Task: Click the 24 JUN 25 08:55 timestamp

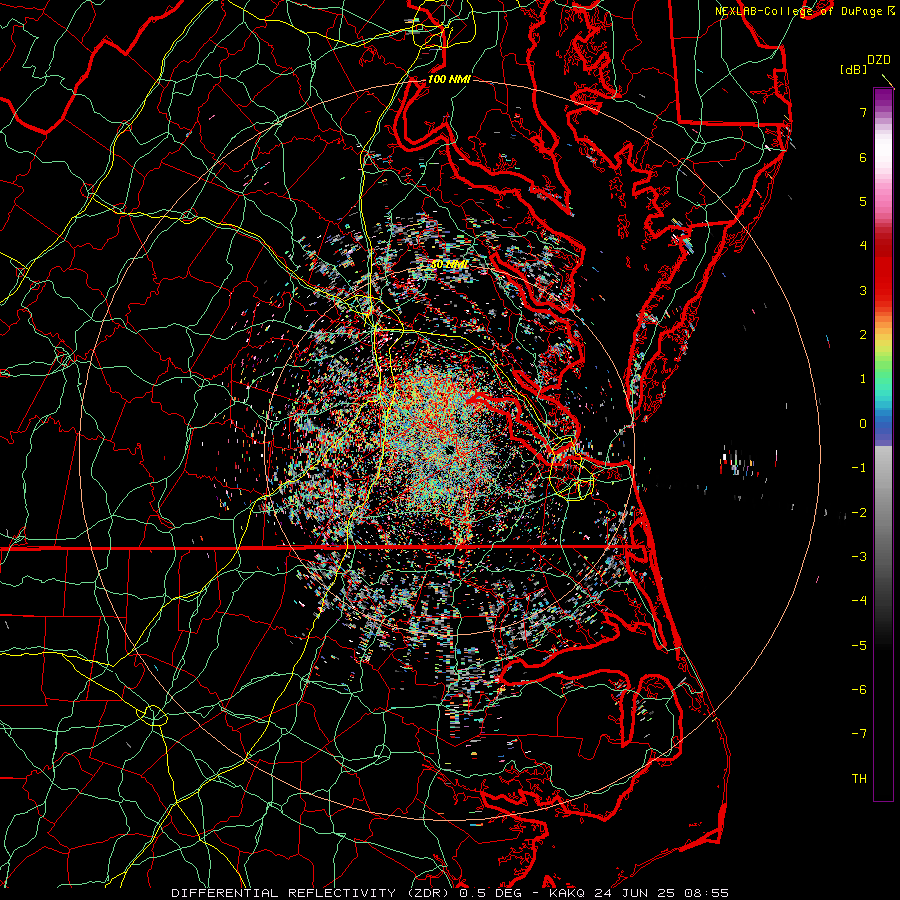Action: tap(660, 893)
